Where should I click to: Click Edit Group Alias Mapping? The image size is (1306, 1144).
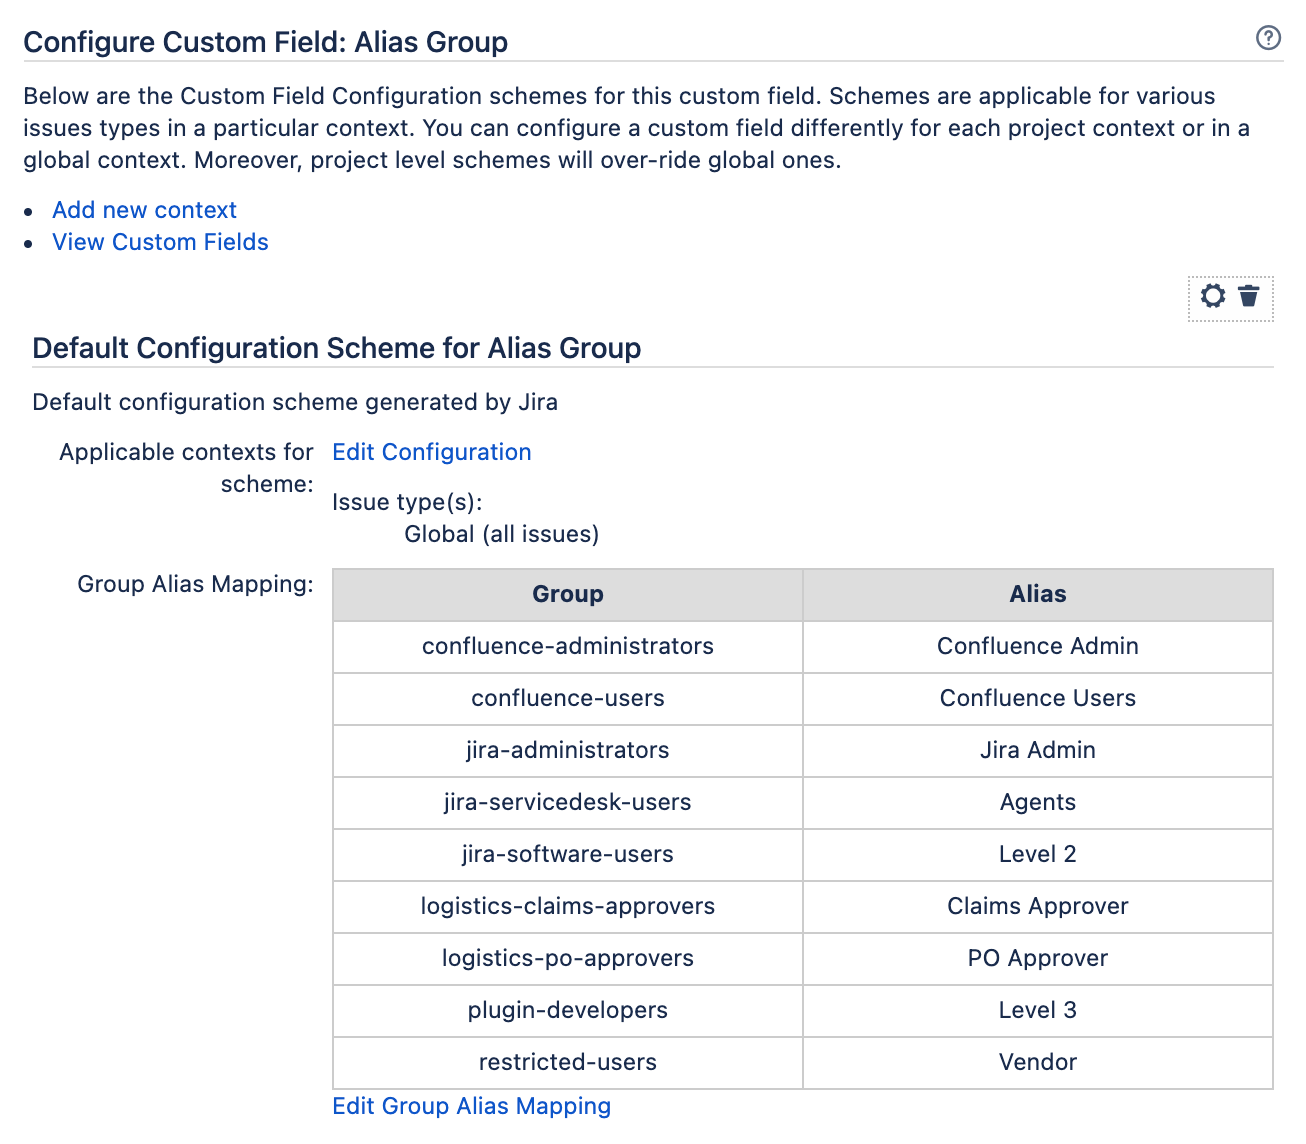pyautogui.click(x=472, y=1106)
